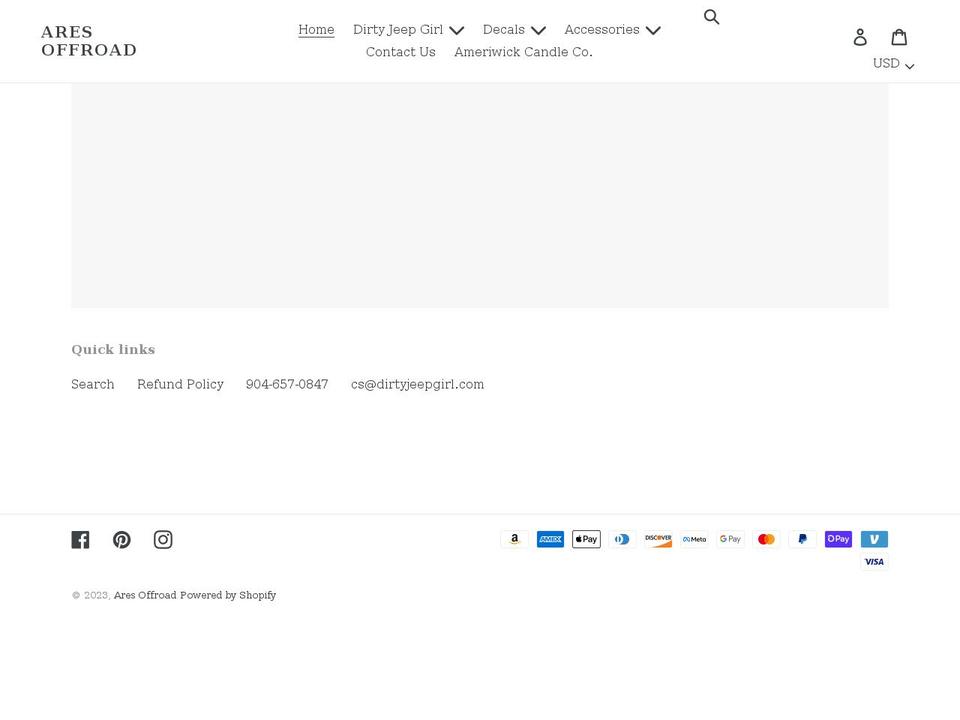Click the account log in icon
The image size is (960, 720).
[x=860, y=37]
